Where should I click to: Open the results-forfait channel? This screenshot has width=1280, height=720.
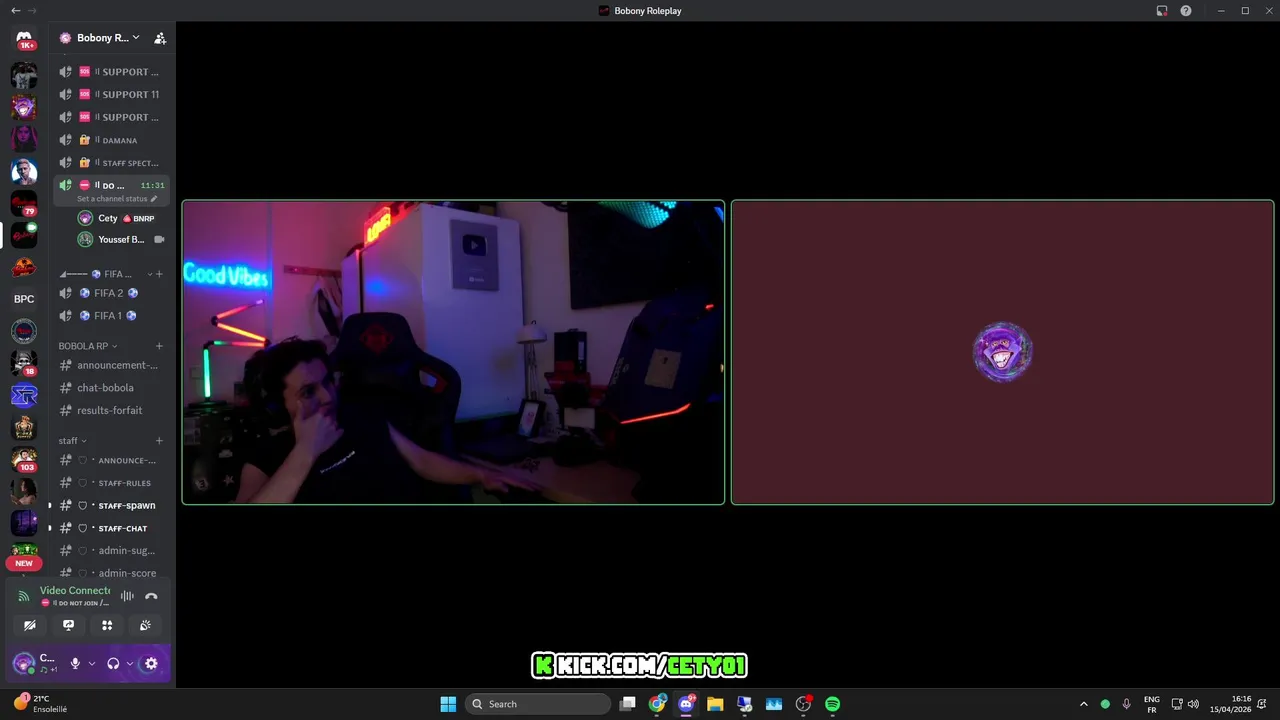(x=111, y=411)
